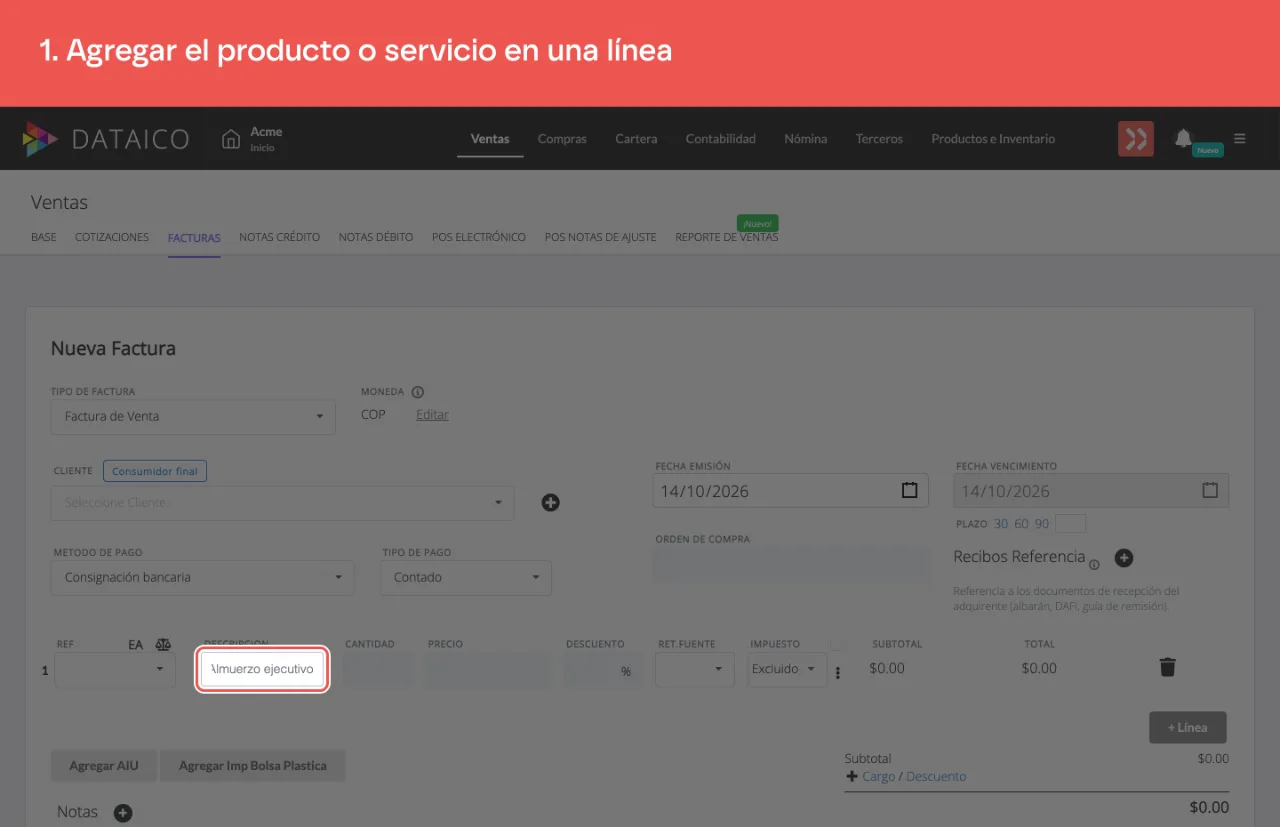Open the Seleccione Cliente dropdown
The width and height of the screenshot is (1280, 827).
(x=282, y=503)
